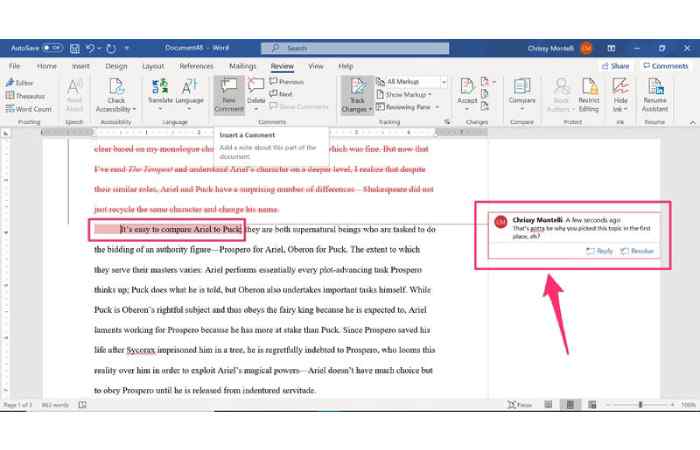Click the Delete comment icon

coord(256,91)
